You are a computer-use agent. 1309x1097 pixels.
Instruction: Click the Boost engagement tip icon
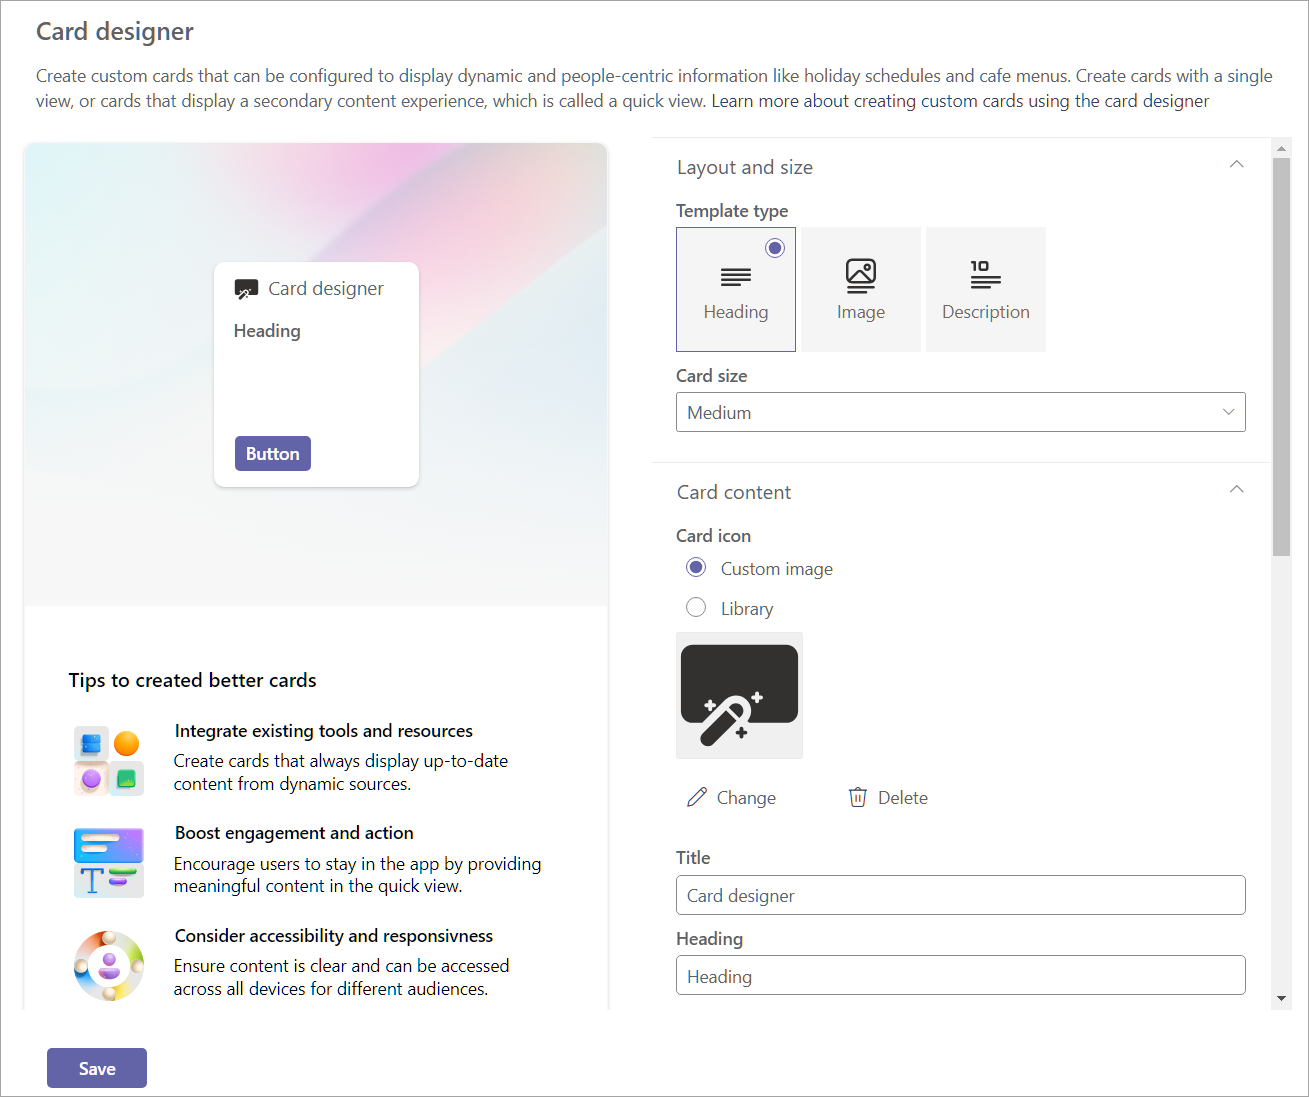(109, 862)
